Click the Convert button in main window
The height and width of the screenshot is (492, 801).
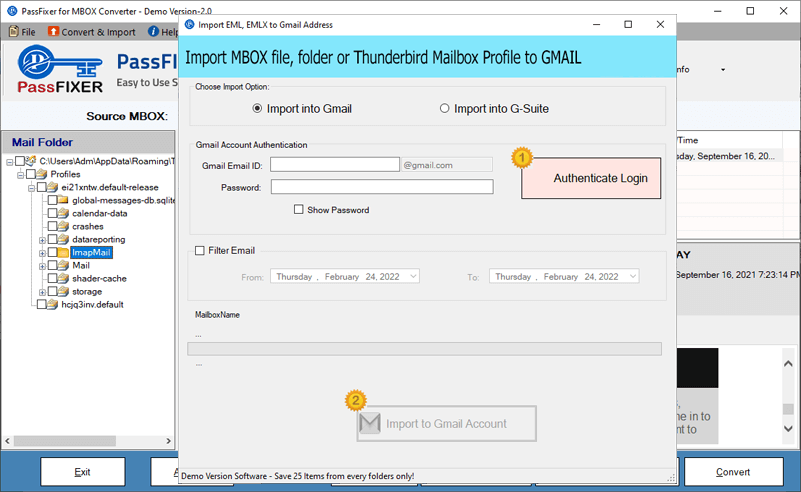[733, 472]
